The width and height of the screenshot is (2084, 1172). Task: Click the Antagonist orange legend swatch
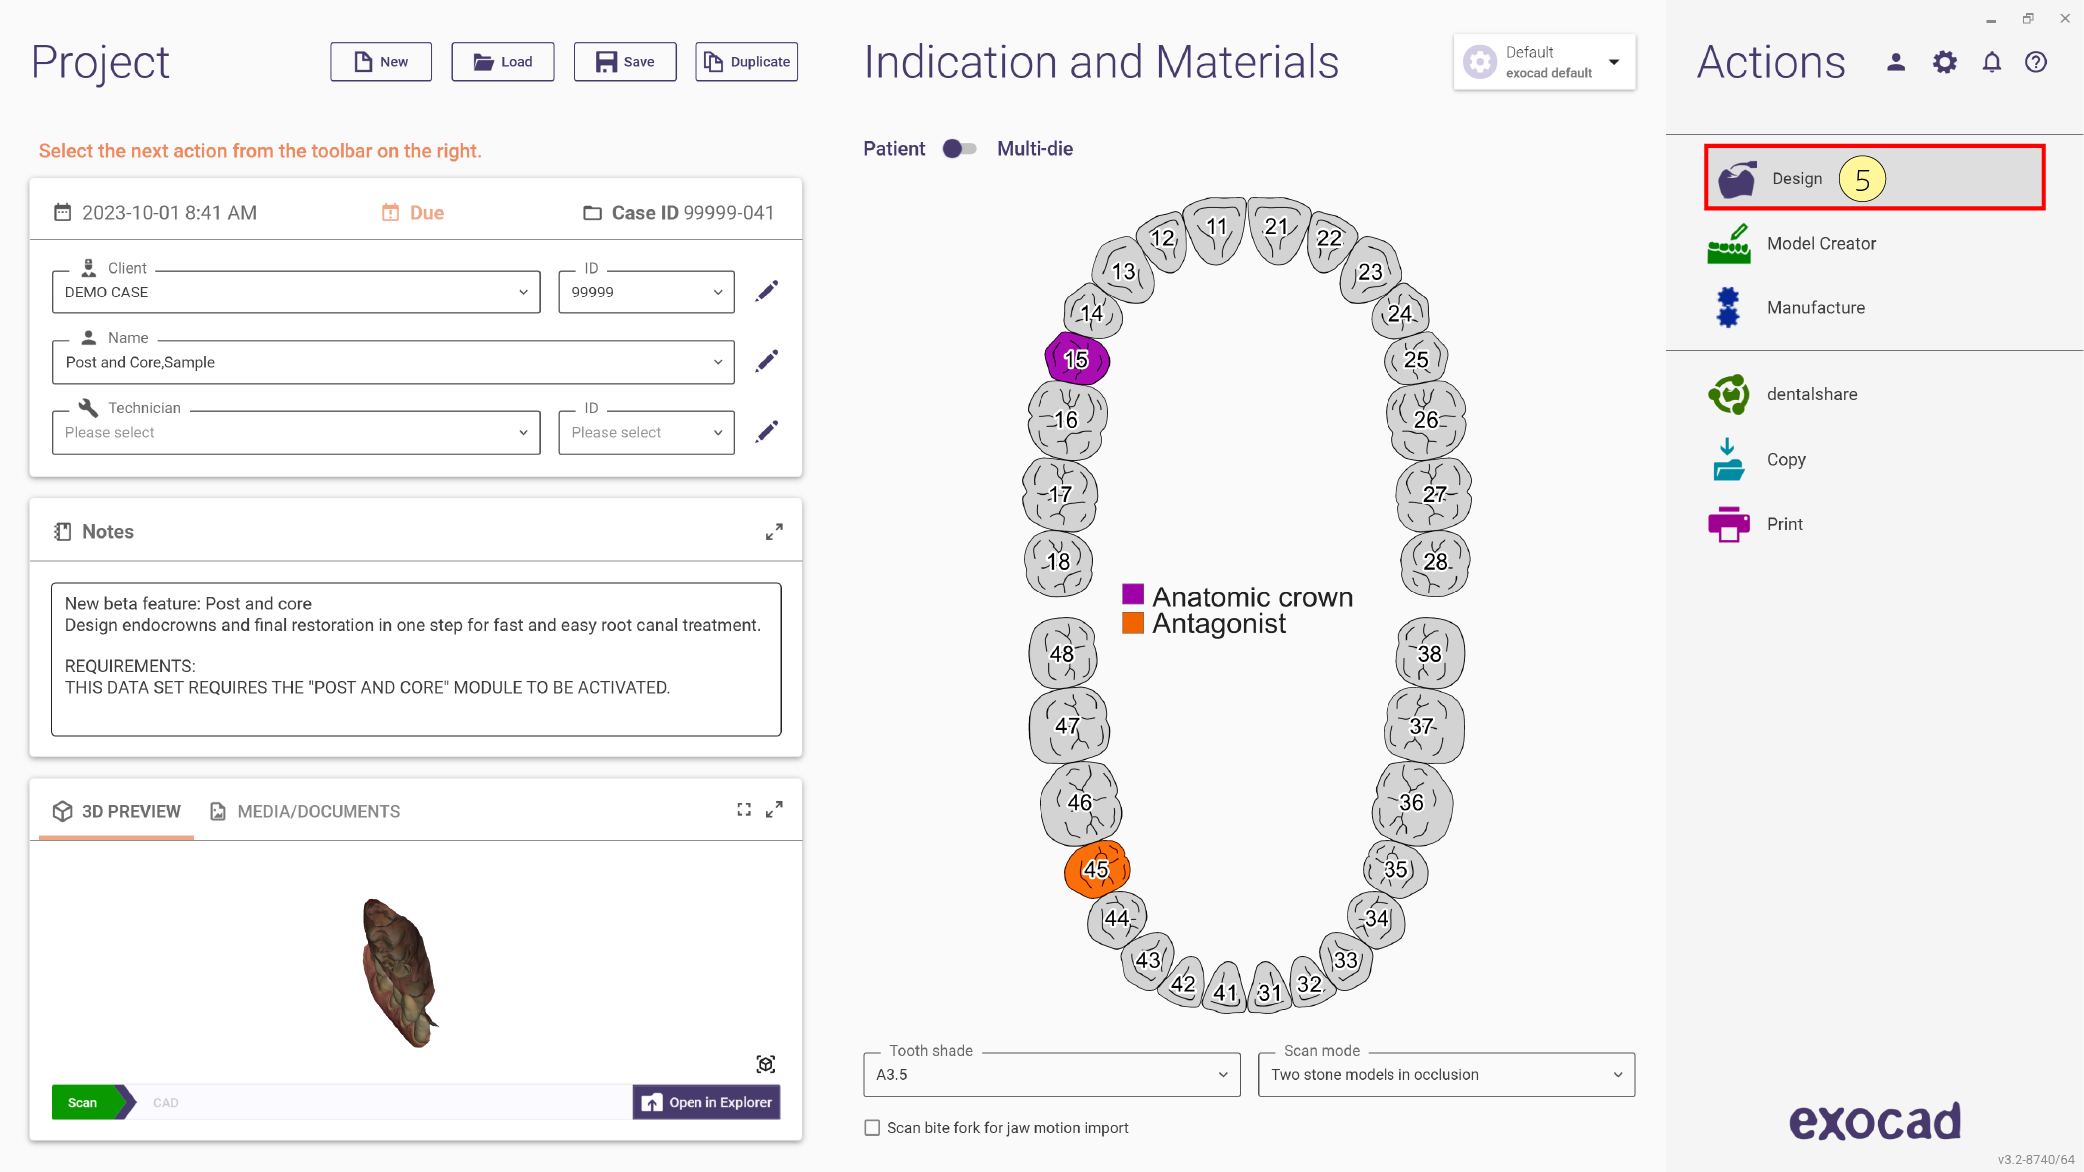point(1133,623)
